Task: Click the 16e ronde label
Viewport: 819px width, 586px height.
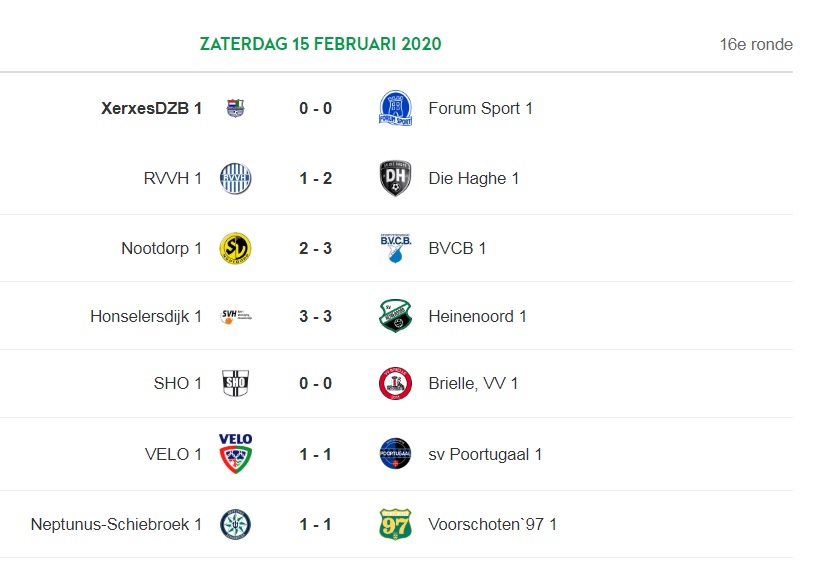Action: coord(756,44)
